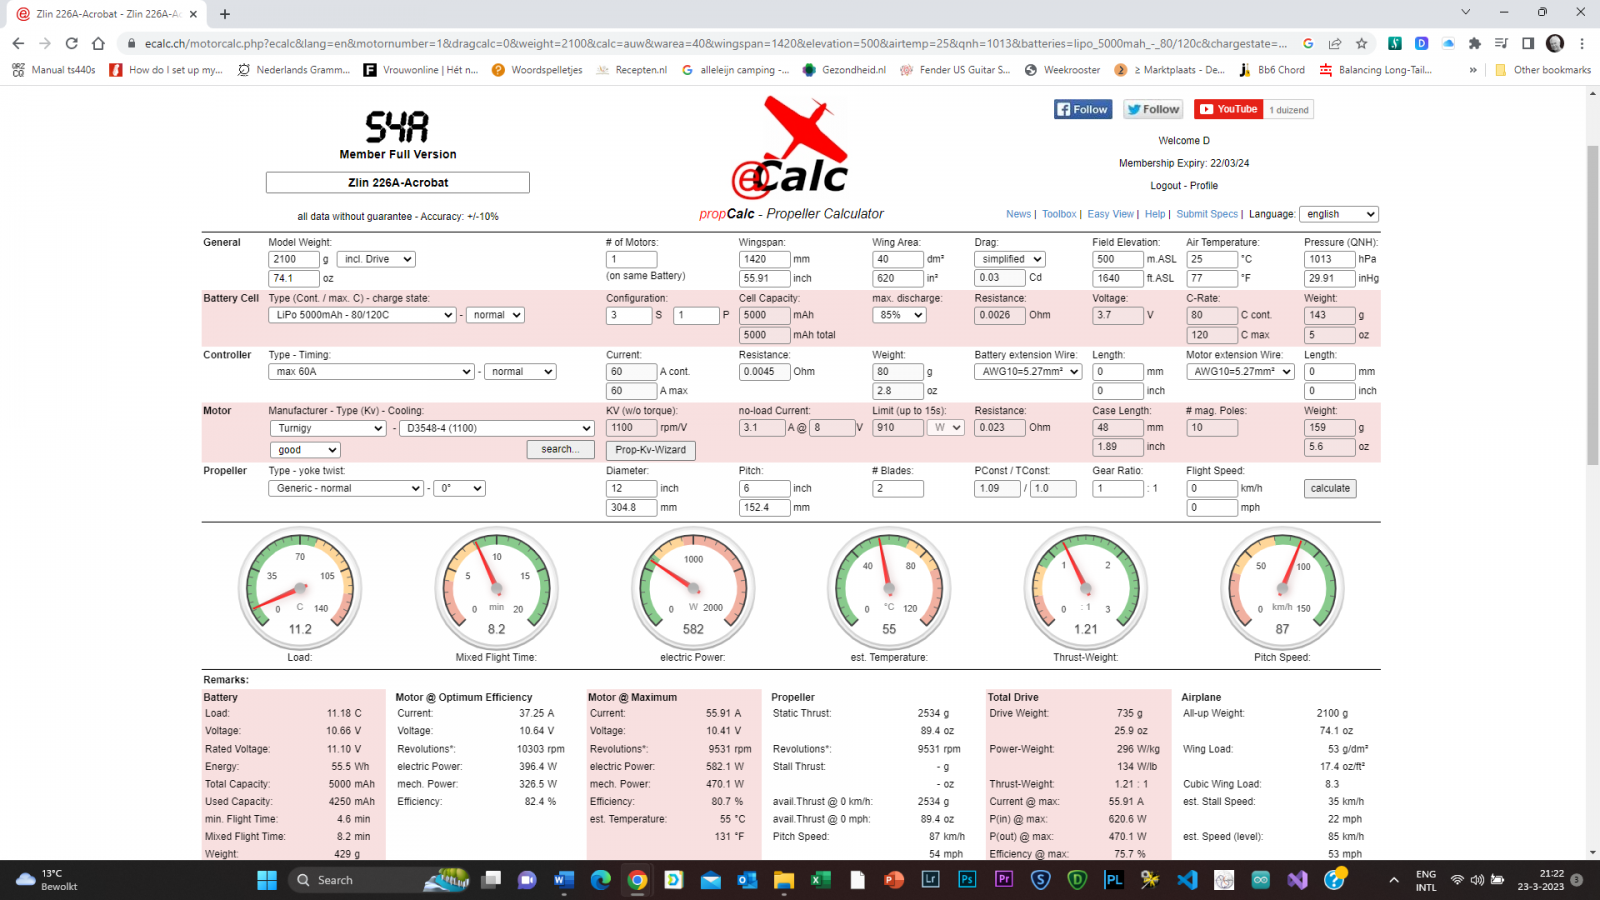
Task: Open the propeller type 'Generic - normal' dropdown
Action: [345, 488]
